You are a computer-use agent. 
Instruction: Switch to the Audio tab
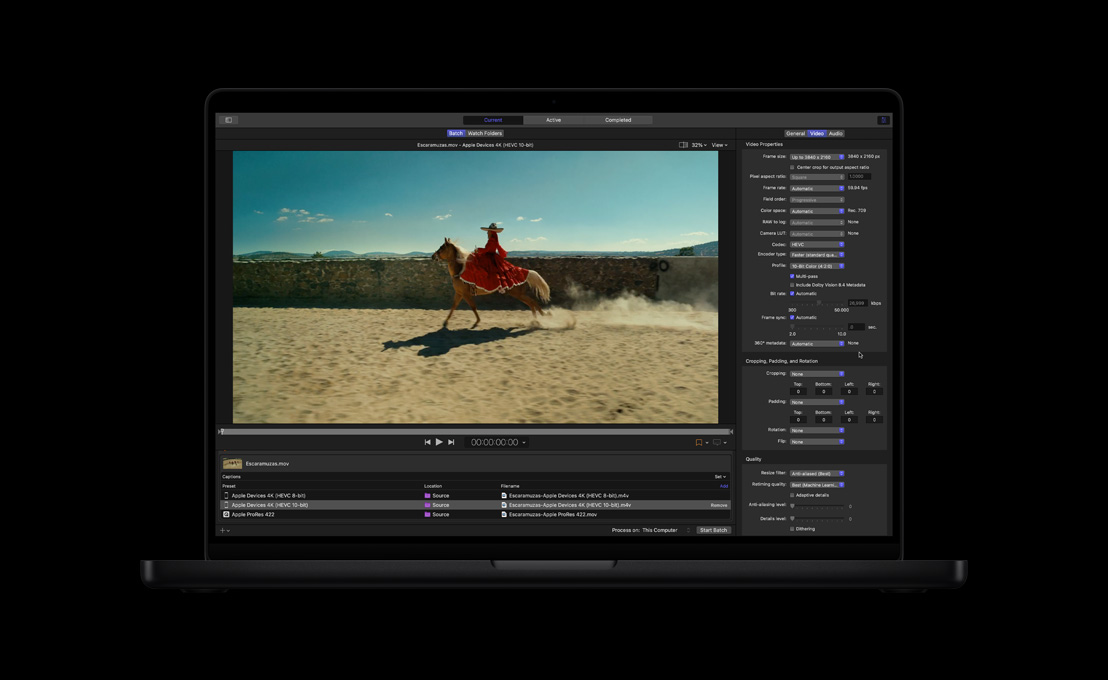click(x=835, y=133)
